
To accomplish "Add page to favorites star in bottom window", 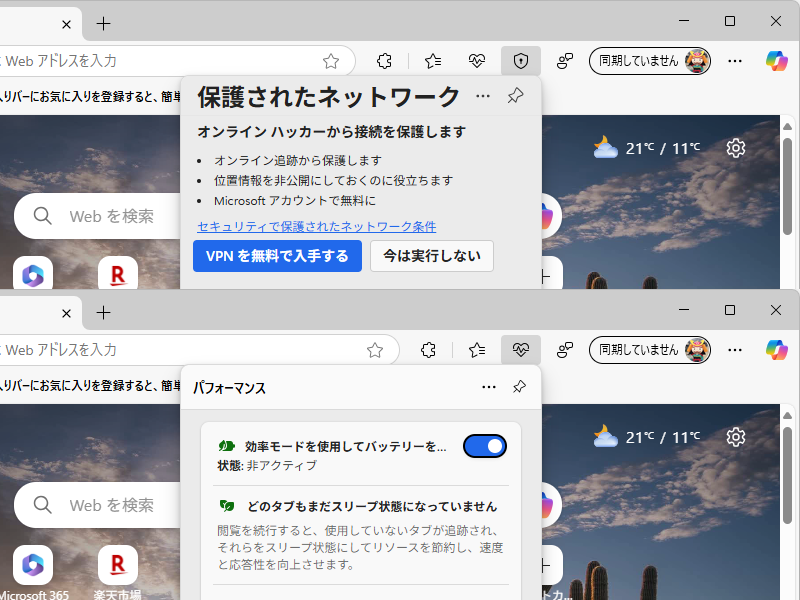I will (x=375, y=350).
